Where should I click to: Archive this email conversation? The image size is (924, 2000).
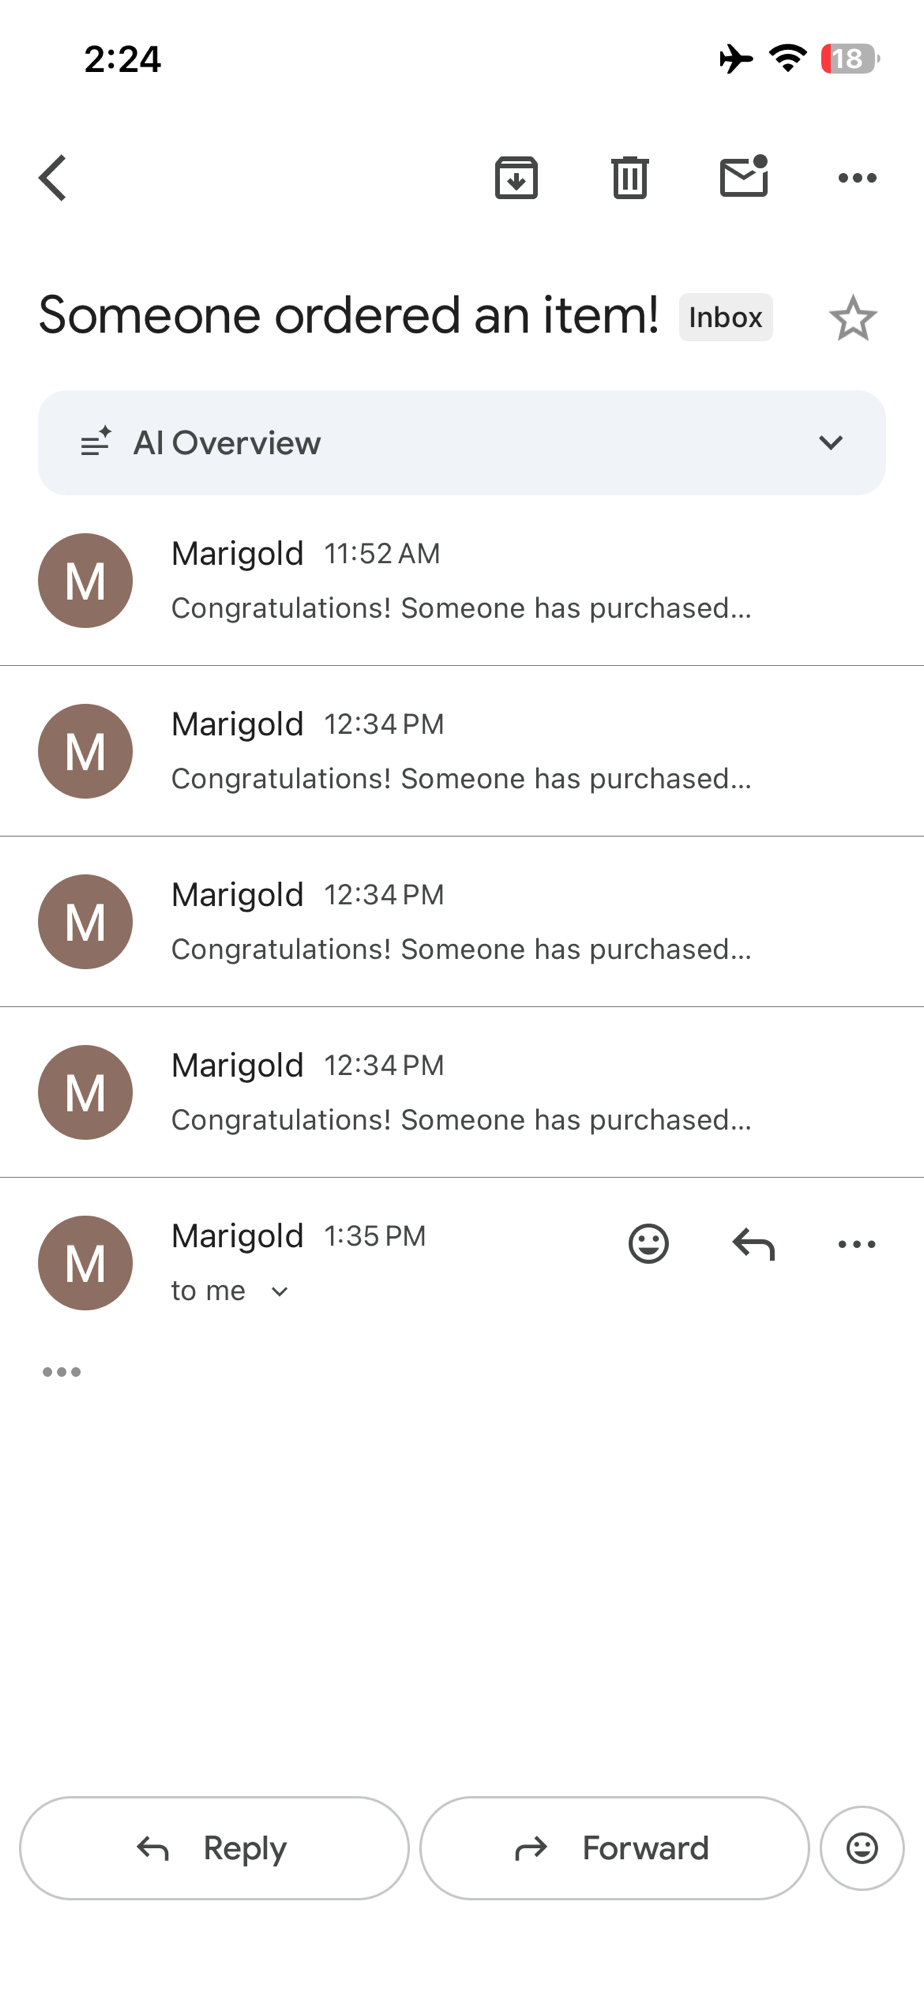tap(516, 178)
